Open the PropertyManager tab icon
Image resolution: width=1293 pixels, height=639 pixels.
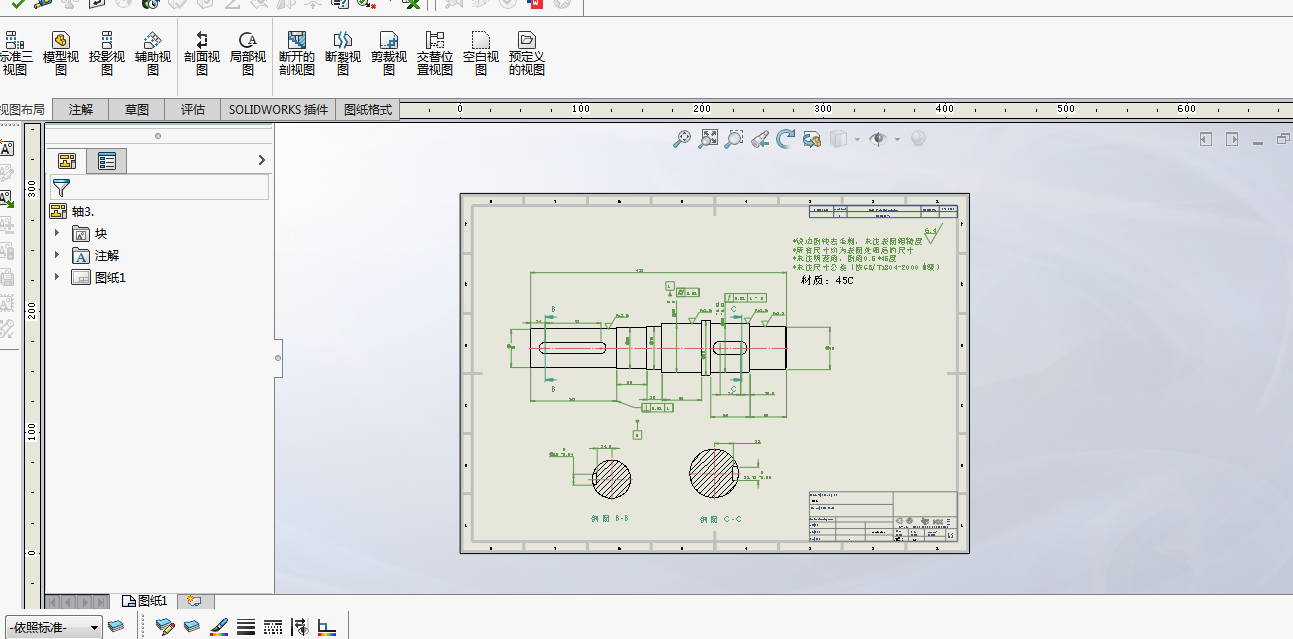coord(107,161)
